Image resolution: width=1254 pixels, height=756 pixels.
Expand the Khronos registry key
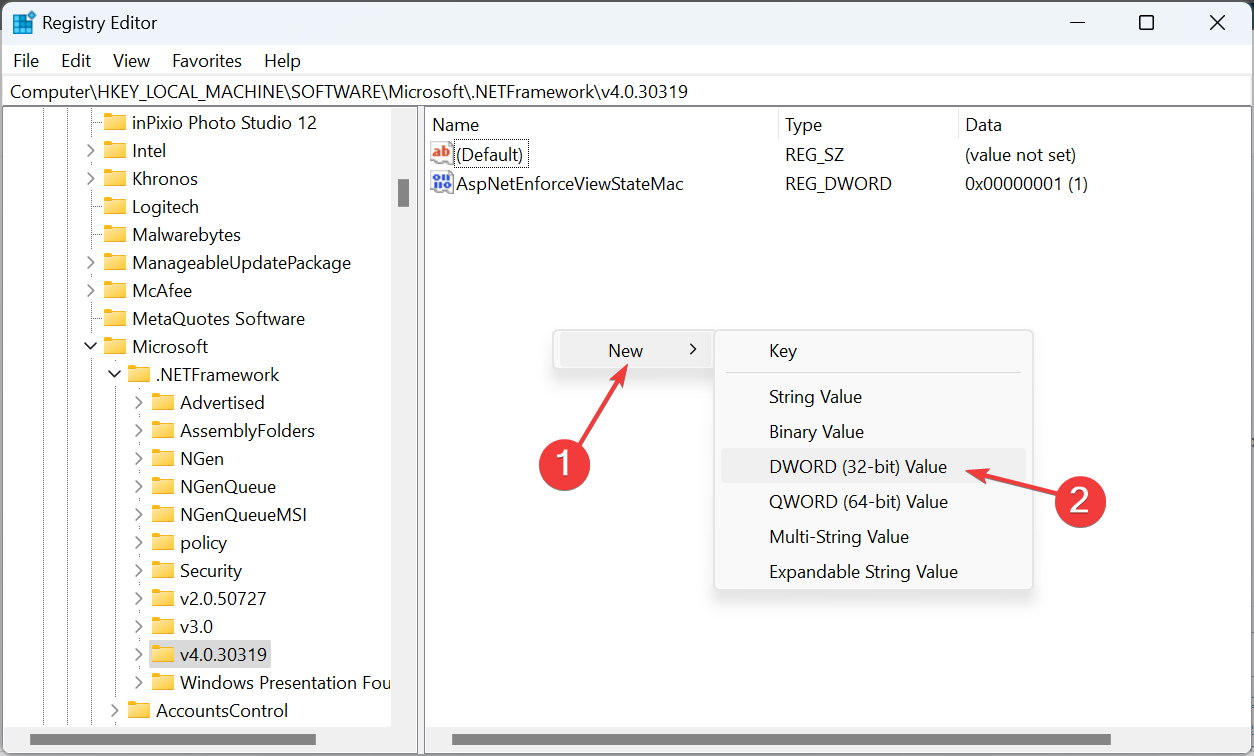click(90, 178)
